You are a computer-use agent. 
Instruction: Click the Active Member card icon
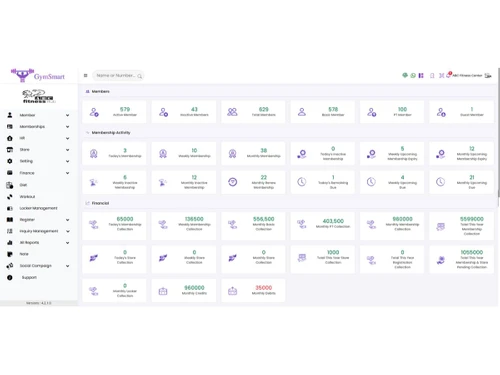[x=94, y=112]
